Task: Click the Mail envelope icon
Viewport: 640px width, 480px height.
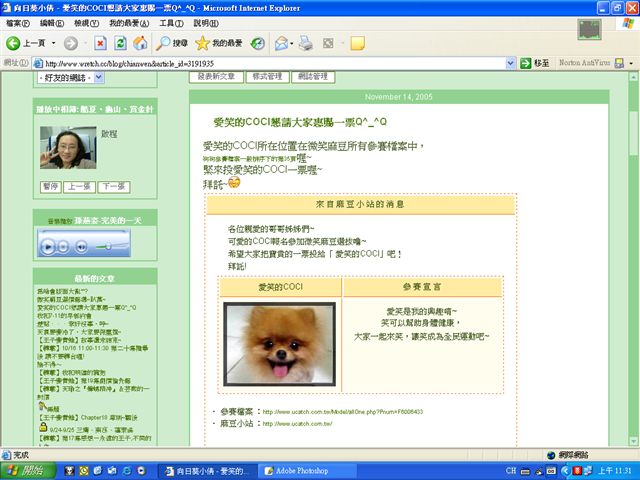Action: [x=281, y=43]
